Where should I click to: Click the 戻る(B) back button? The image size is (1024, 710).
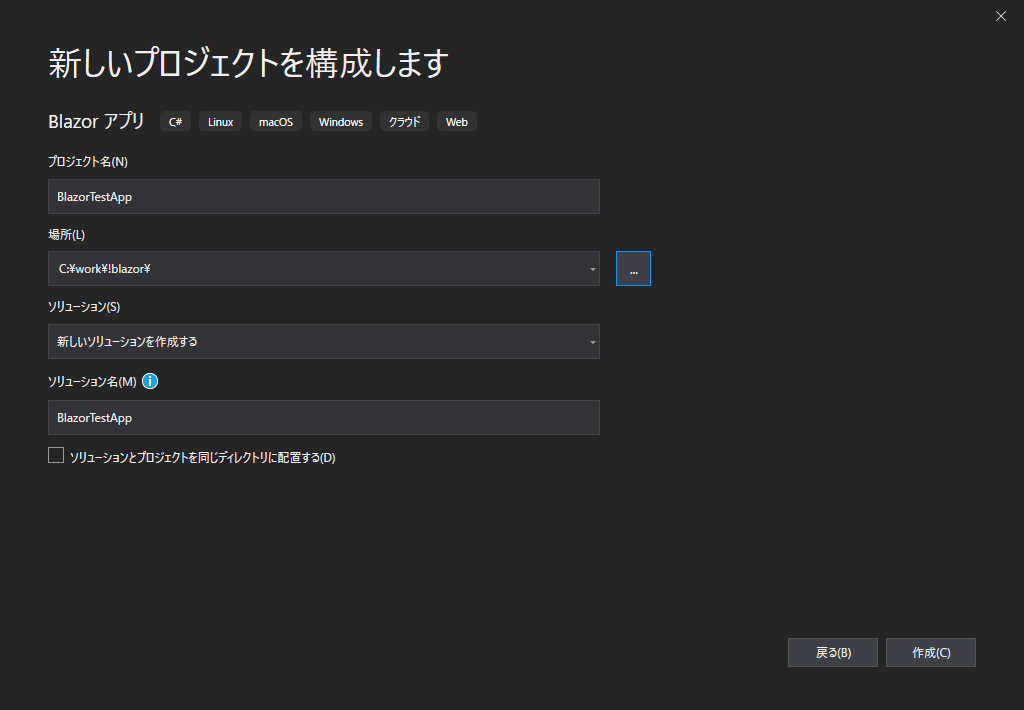point(833,653)
